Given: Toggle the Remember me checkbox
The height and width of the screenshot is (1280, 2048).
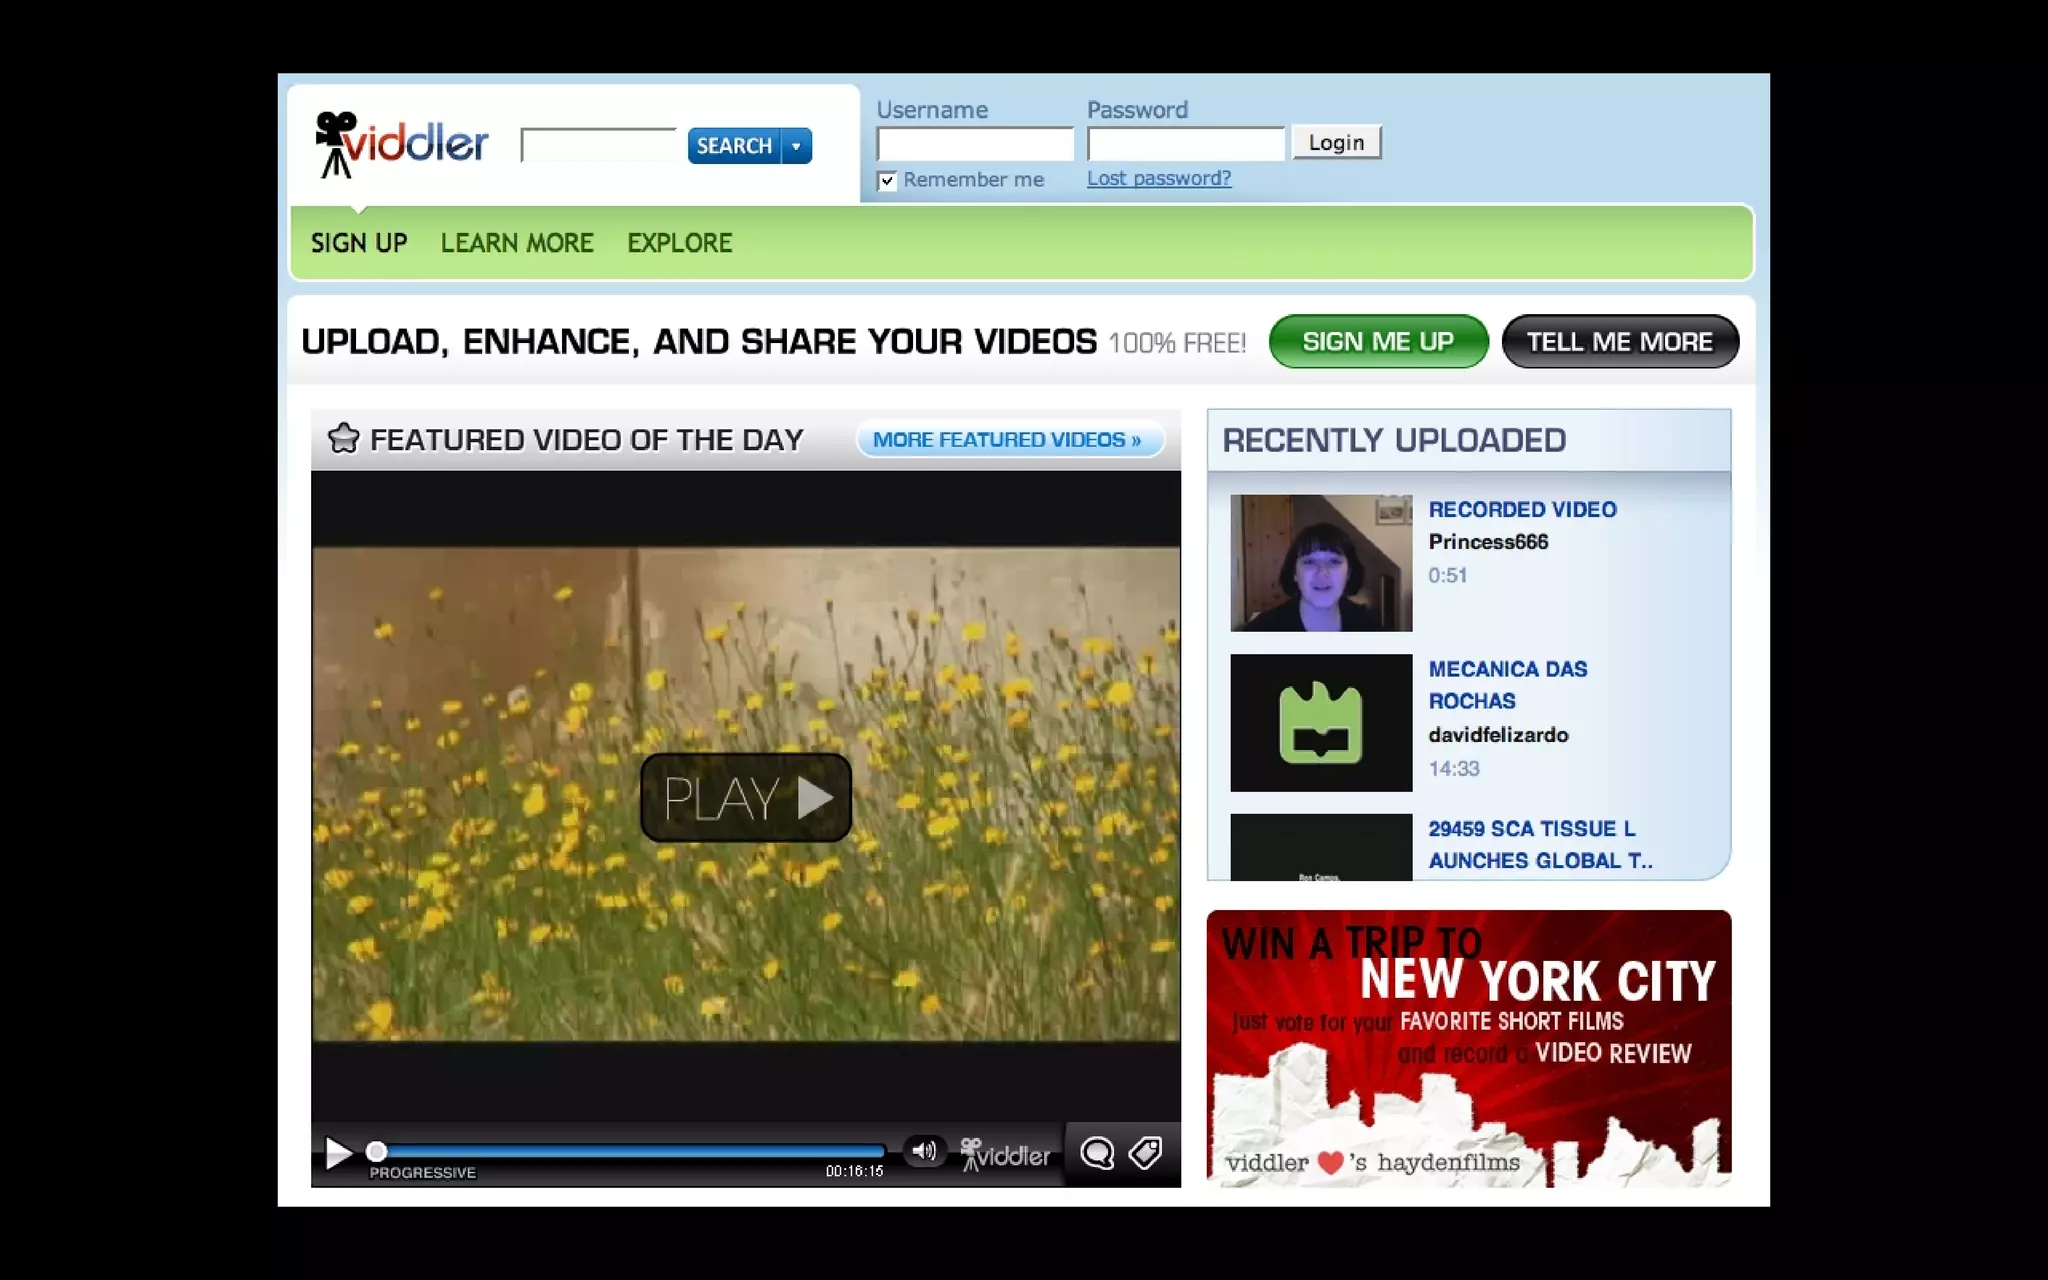Looking at the screenshot, I should (x=887, y=181).
